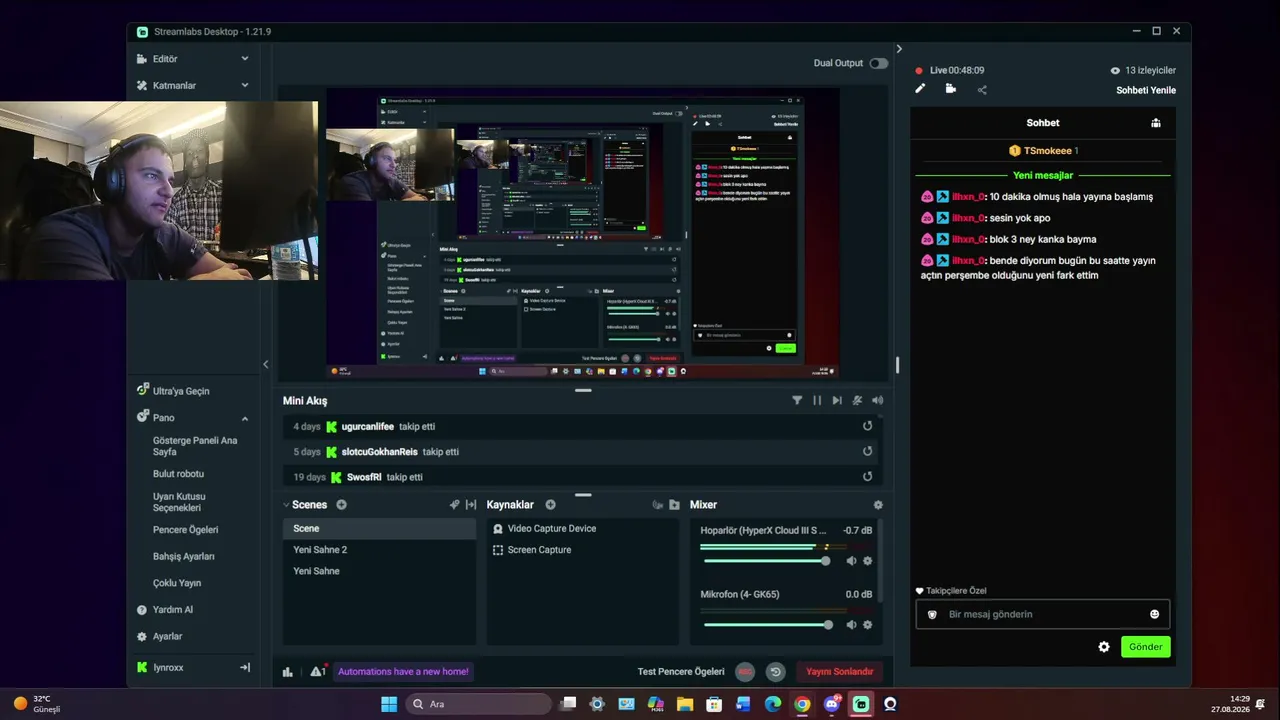Image resolution: width=1280 pixels, height=720 pixels.
Task: Open the Çoklu Yayın menu item
Action: coord(177,583)
